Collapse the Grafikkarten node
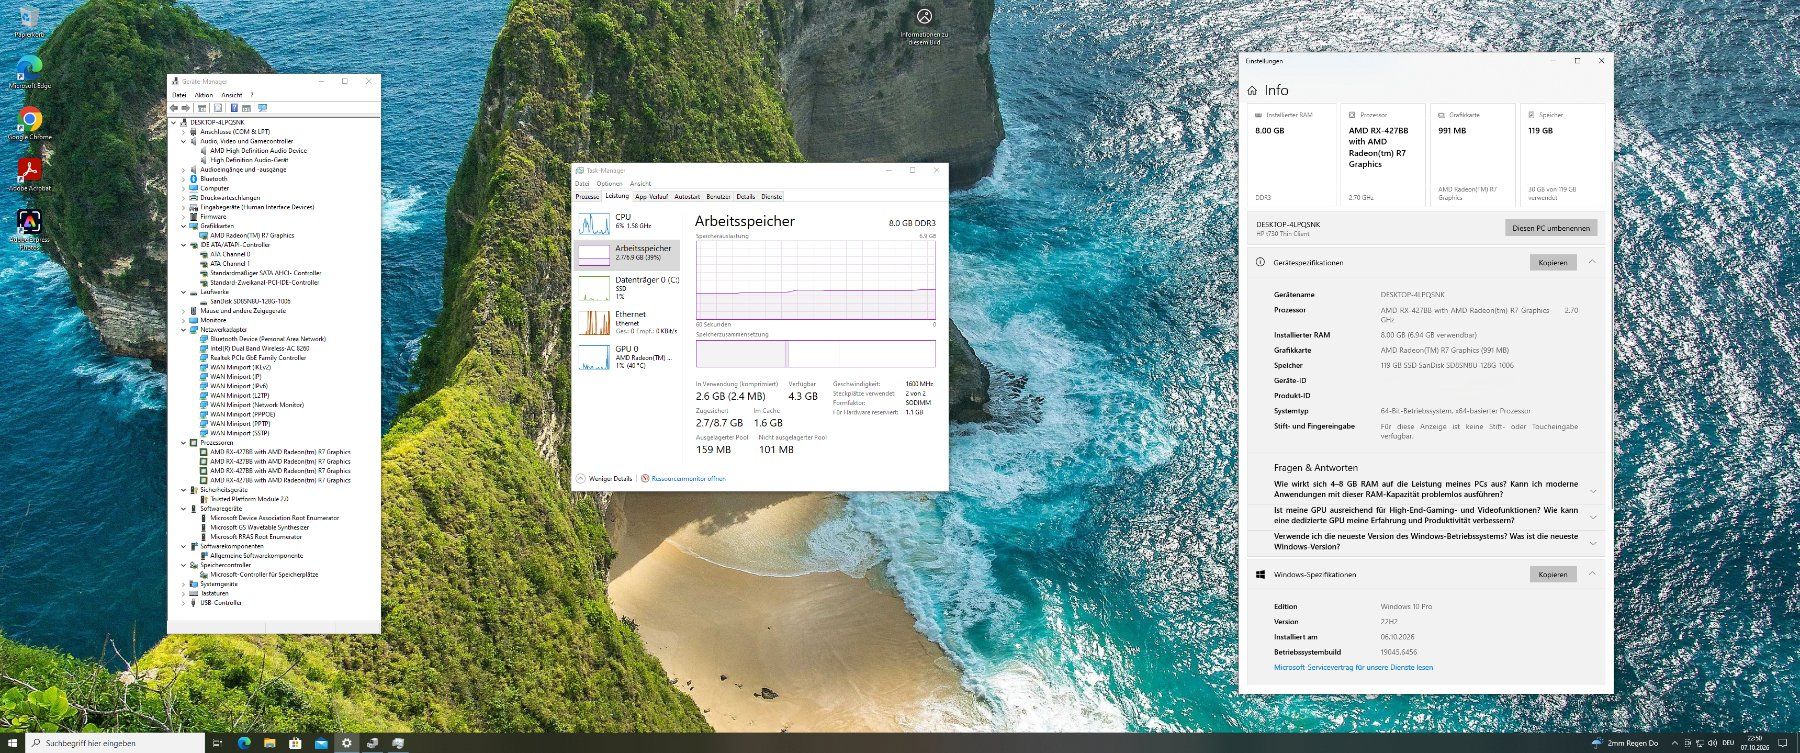Screen dimensions: 1800x753 (x=184, y=226)
